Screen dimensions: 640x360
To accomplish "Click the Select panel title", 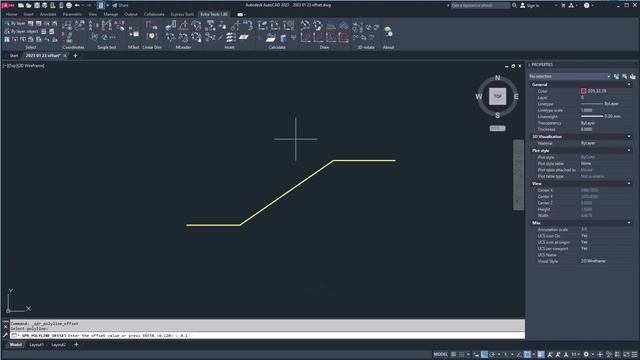I will click(x=31, y=47).
